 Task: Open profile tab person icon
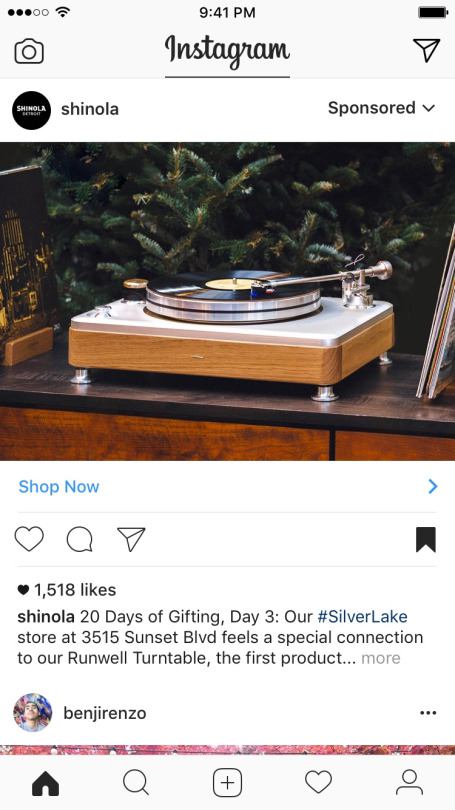click(x=409, y=782)
